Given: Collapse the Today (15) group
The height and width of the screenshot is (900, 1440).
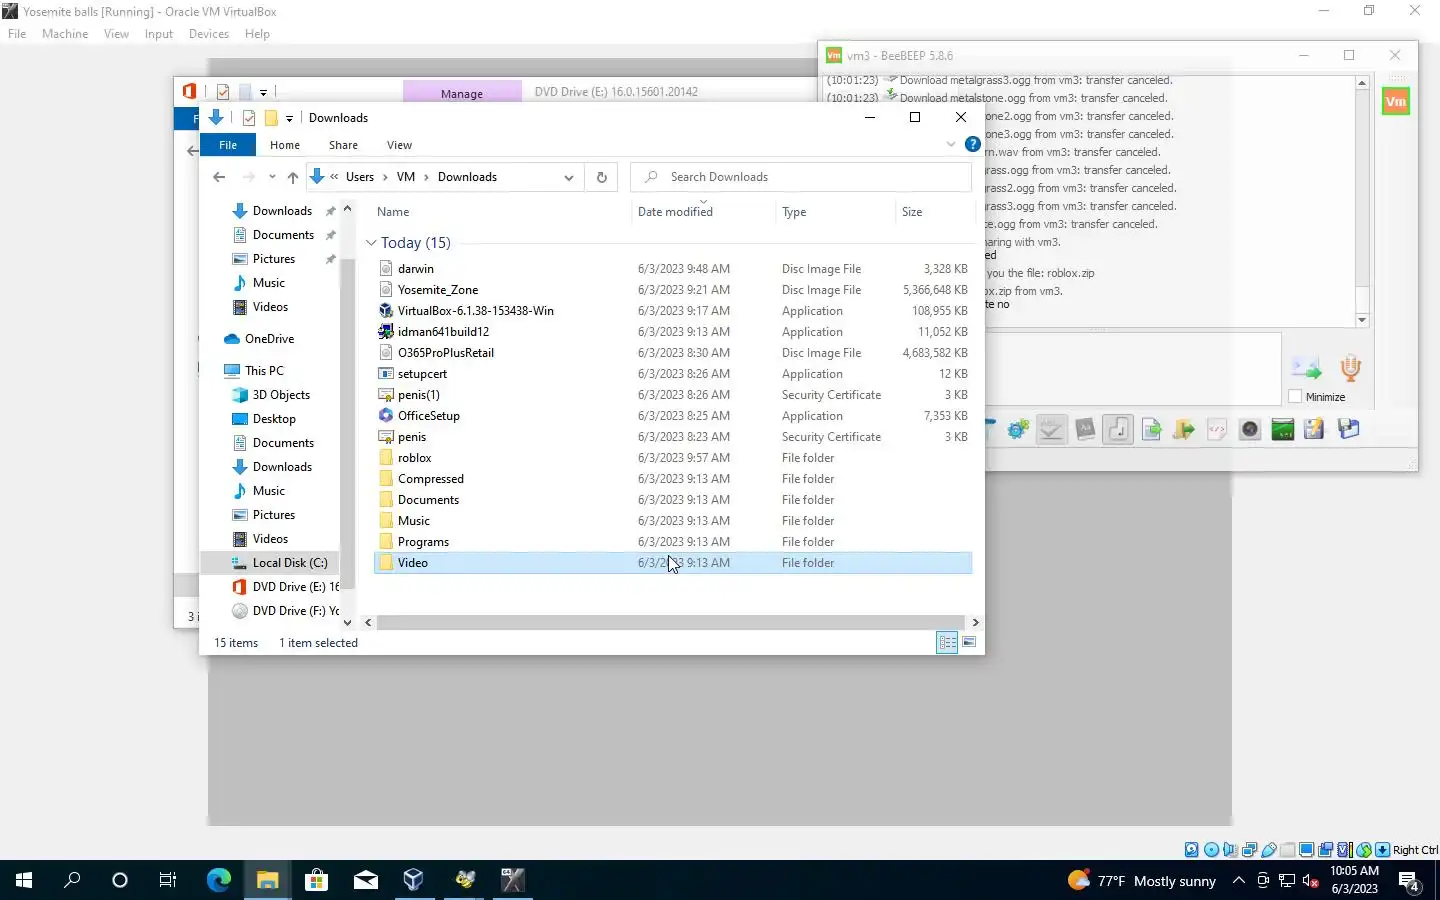Looking at the screenshot, I should click(x=371, y=243).
